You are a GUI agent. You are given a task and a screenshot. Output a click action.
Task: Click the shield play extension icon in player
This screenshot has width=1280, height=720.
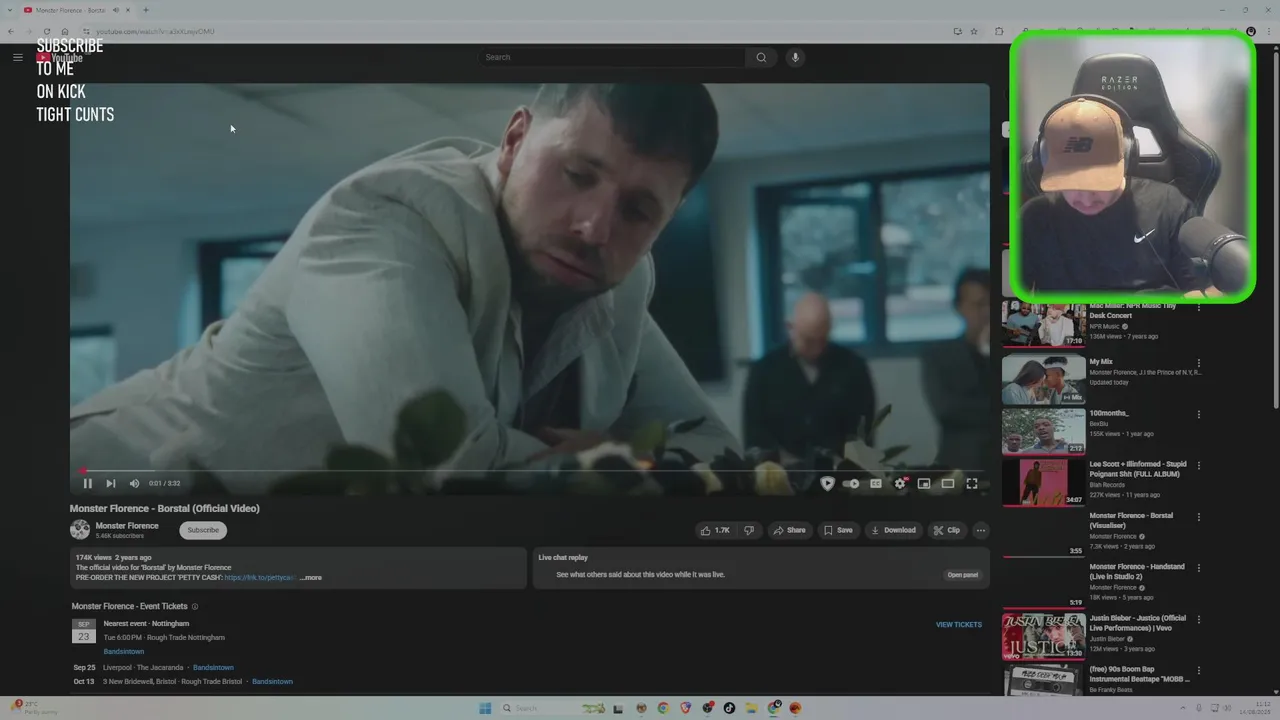click(827, 483)
